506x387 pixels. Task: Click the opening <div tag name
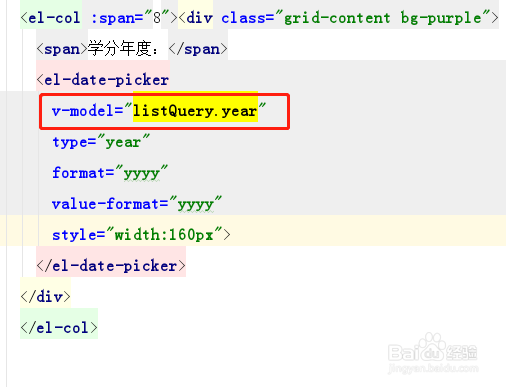[x=196, y=18]
